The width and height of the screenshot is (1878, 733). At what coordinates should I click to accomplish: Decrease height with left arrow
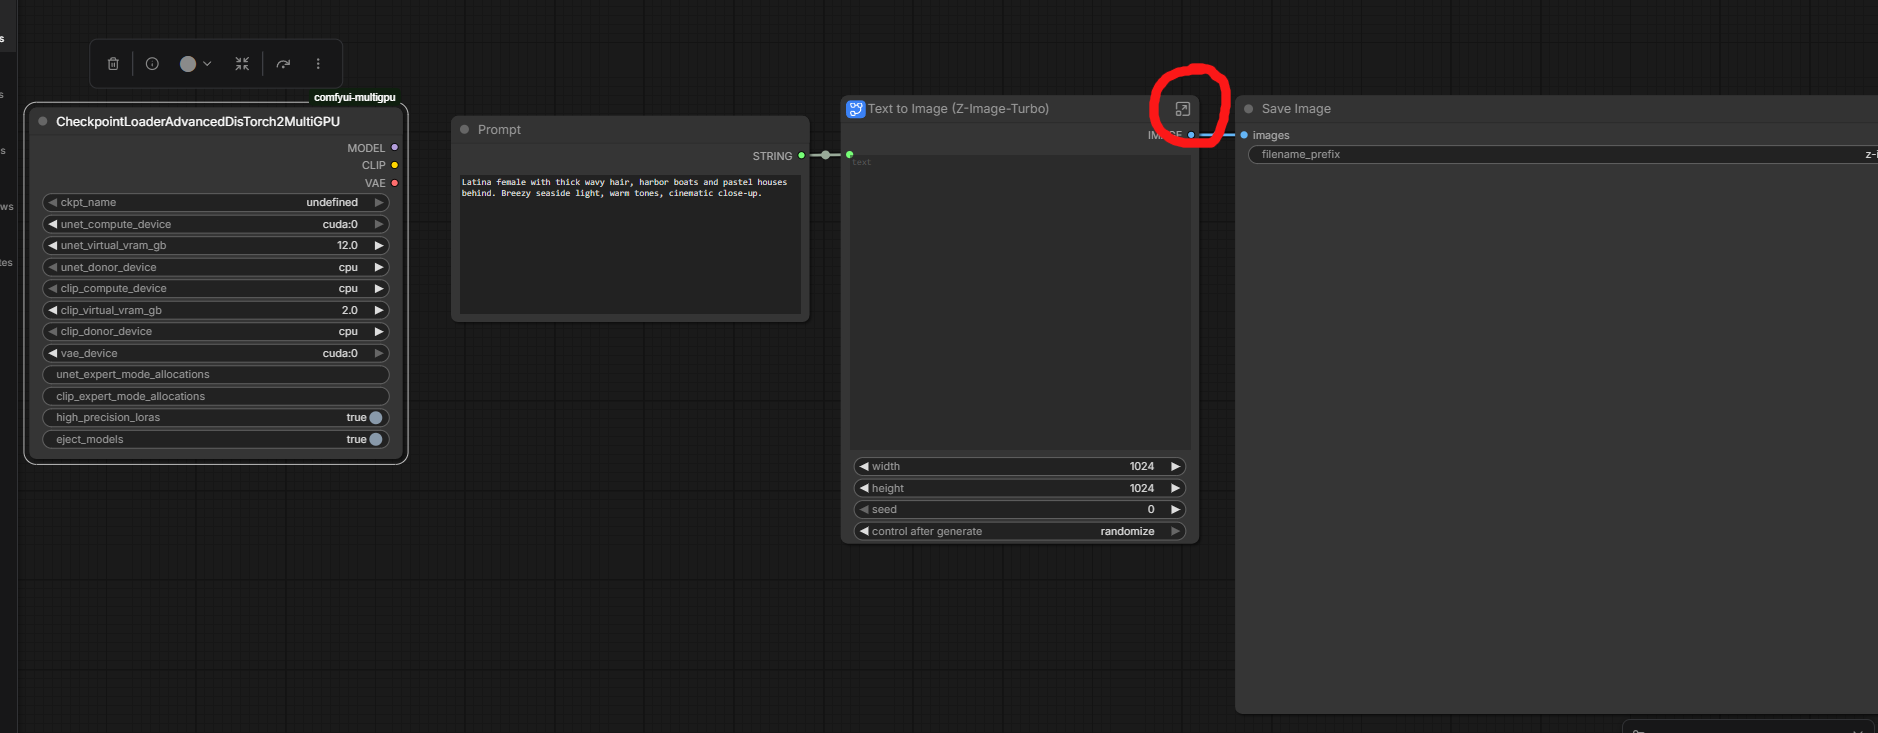864,488
